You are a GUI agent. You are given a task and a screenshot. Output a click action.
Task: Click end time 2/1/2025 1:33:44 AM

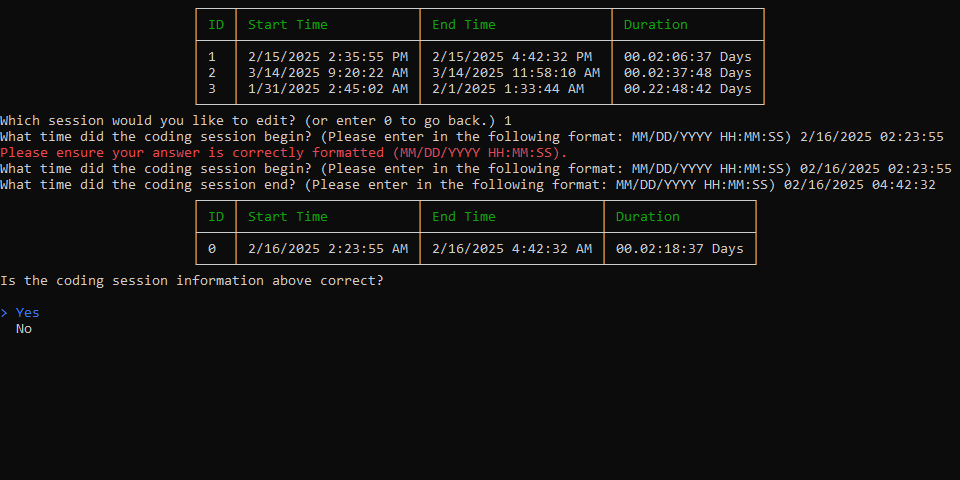click(508, 89)
